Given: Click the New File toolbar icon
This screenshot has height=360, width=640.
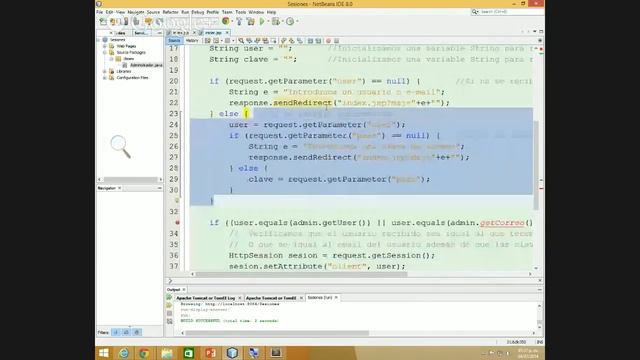Looking at the screenshot, I should [x=103, y=21].
